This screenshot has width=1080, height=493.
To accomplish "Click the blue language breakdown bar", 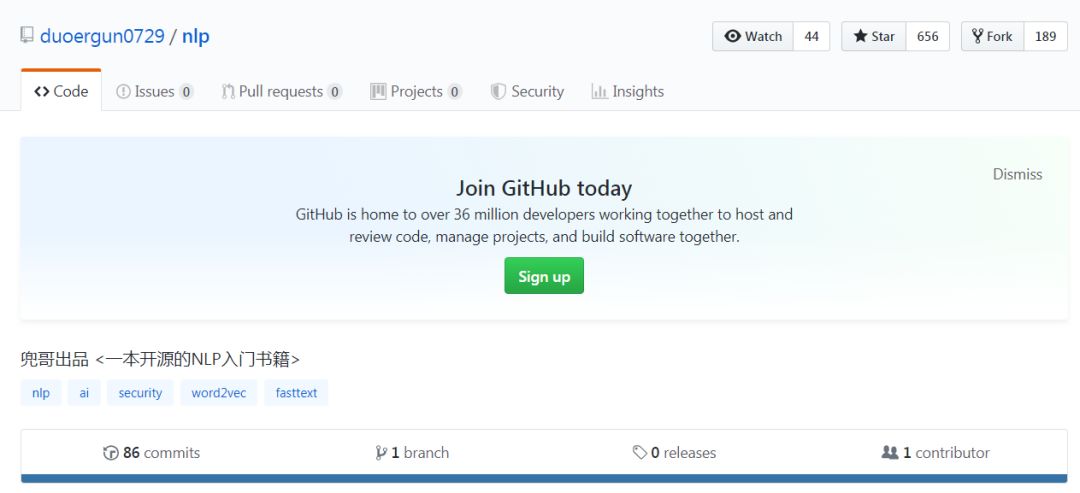I will (x=544, y=478).
